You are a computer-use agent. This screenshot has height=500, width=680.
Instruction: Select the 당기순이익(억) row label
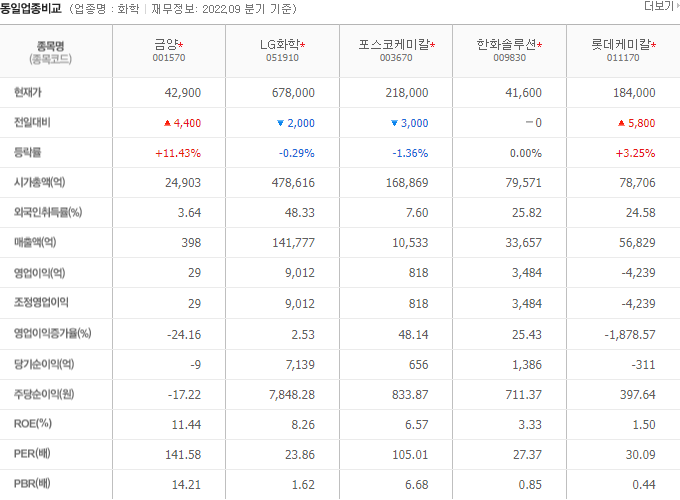click(x=44, y=364)
